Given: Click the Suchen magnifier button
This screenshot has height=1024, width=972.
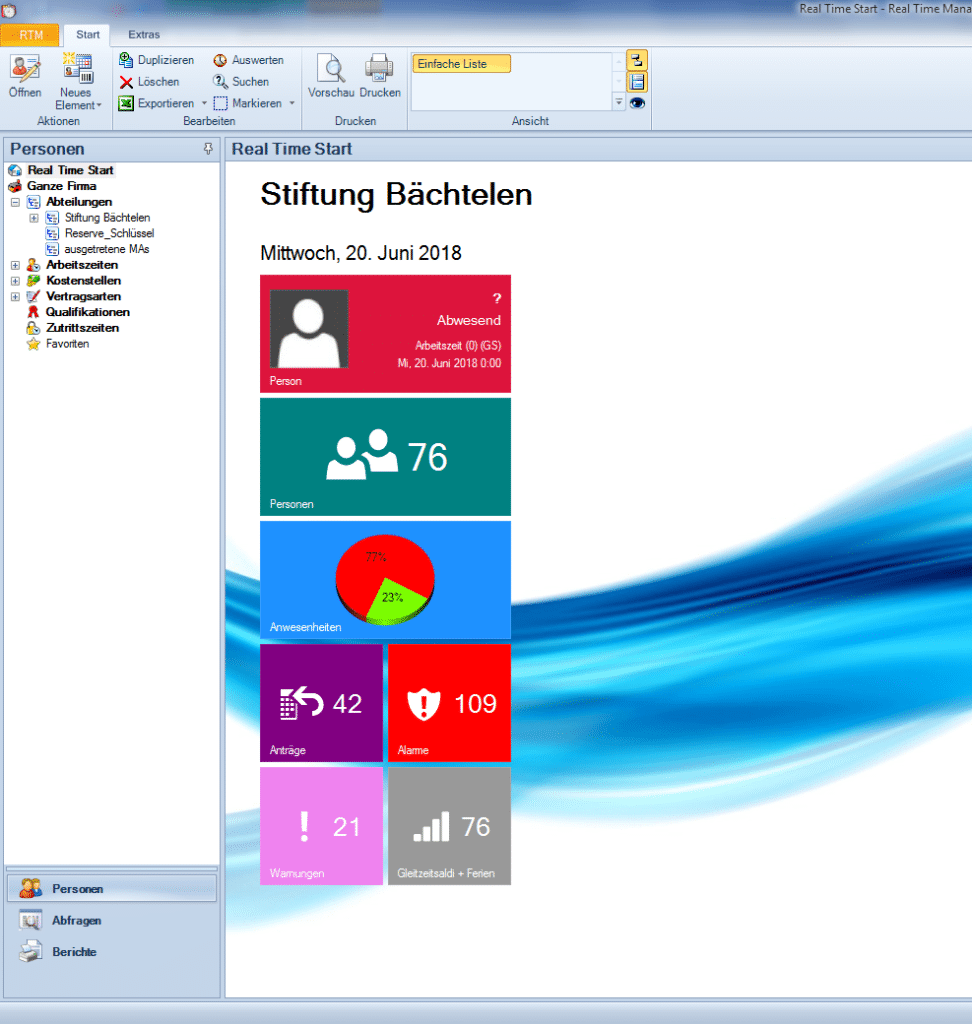Looking at the screenshot, I should tap(241, 82).
